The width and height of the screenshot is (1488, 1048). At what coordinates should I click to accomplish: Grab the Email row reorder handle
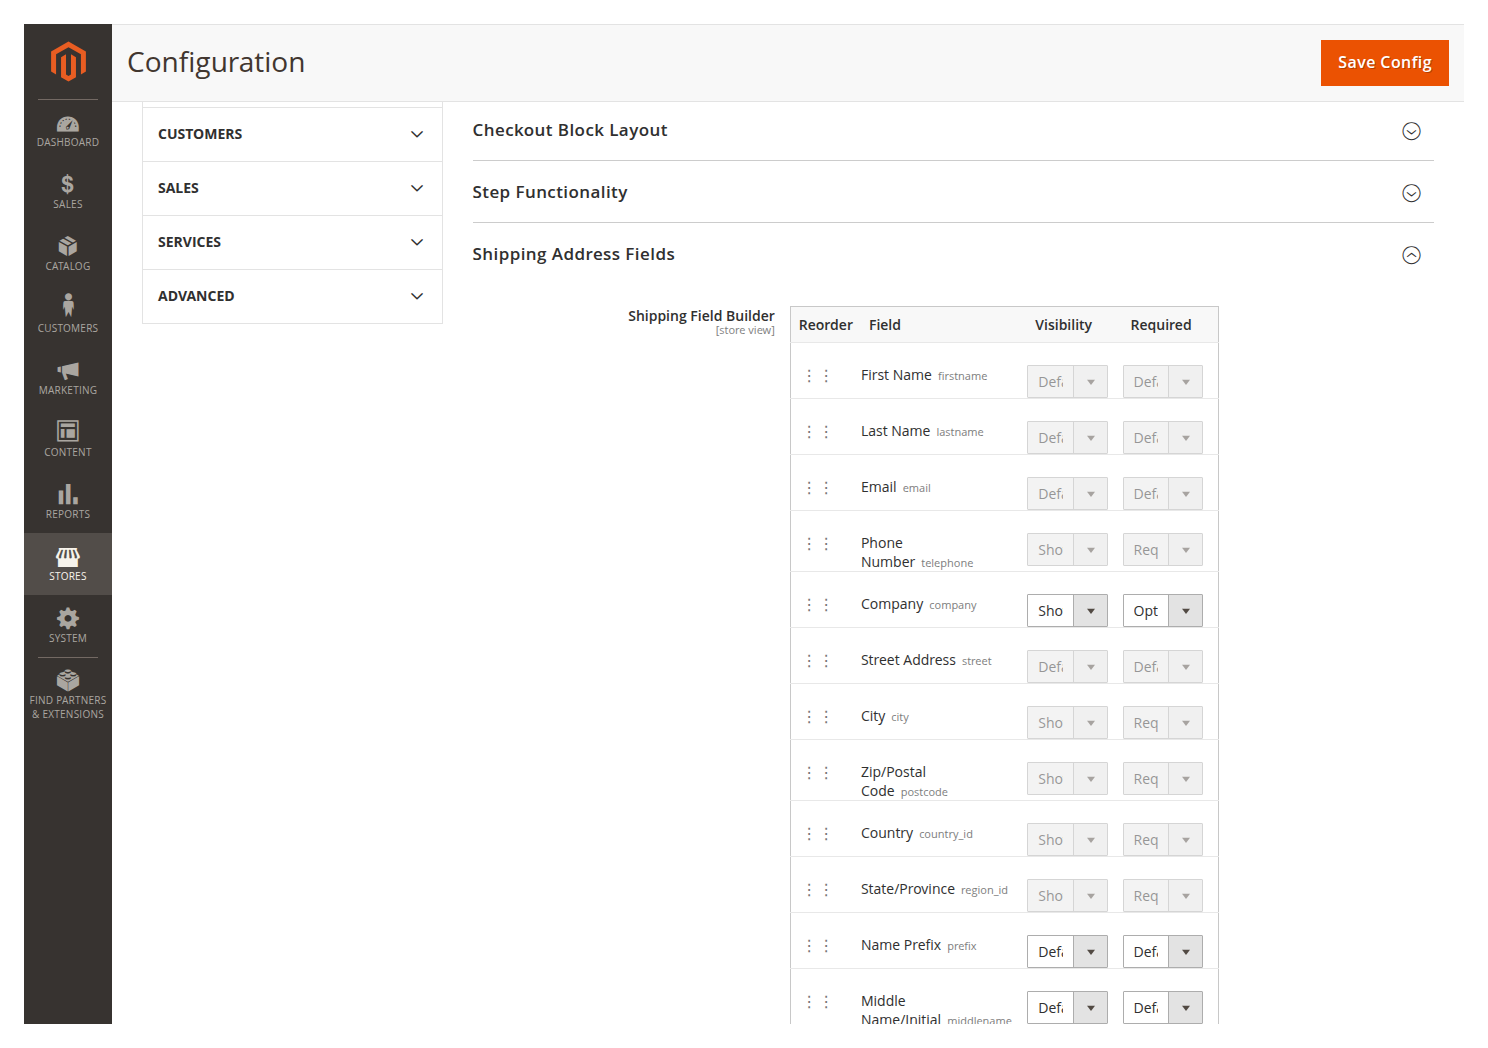coord(818,488)
